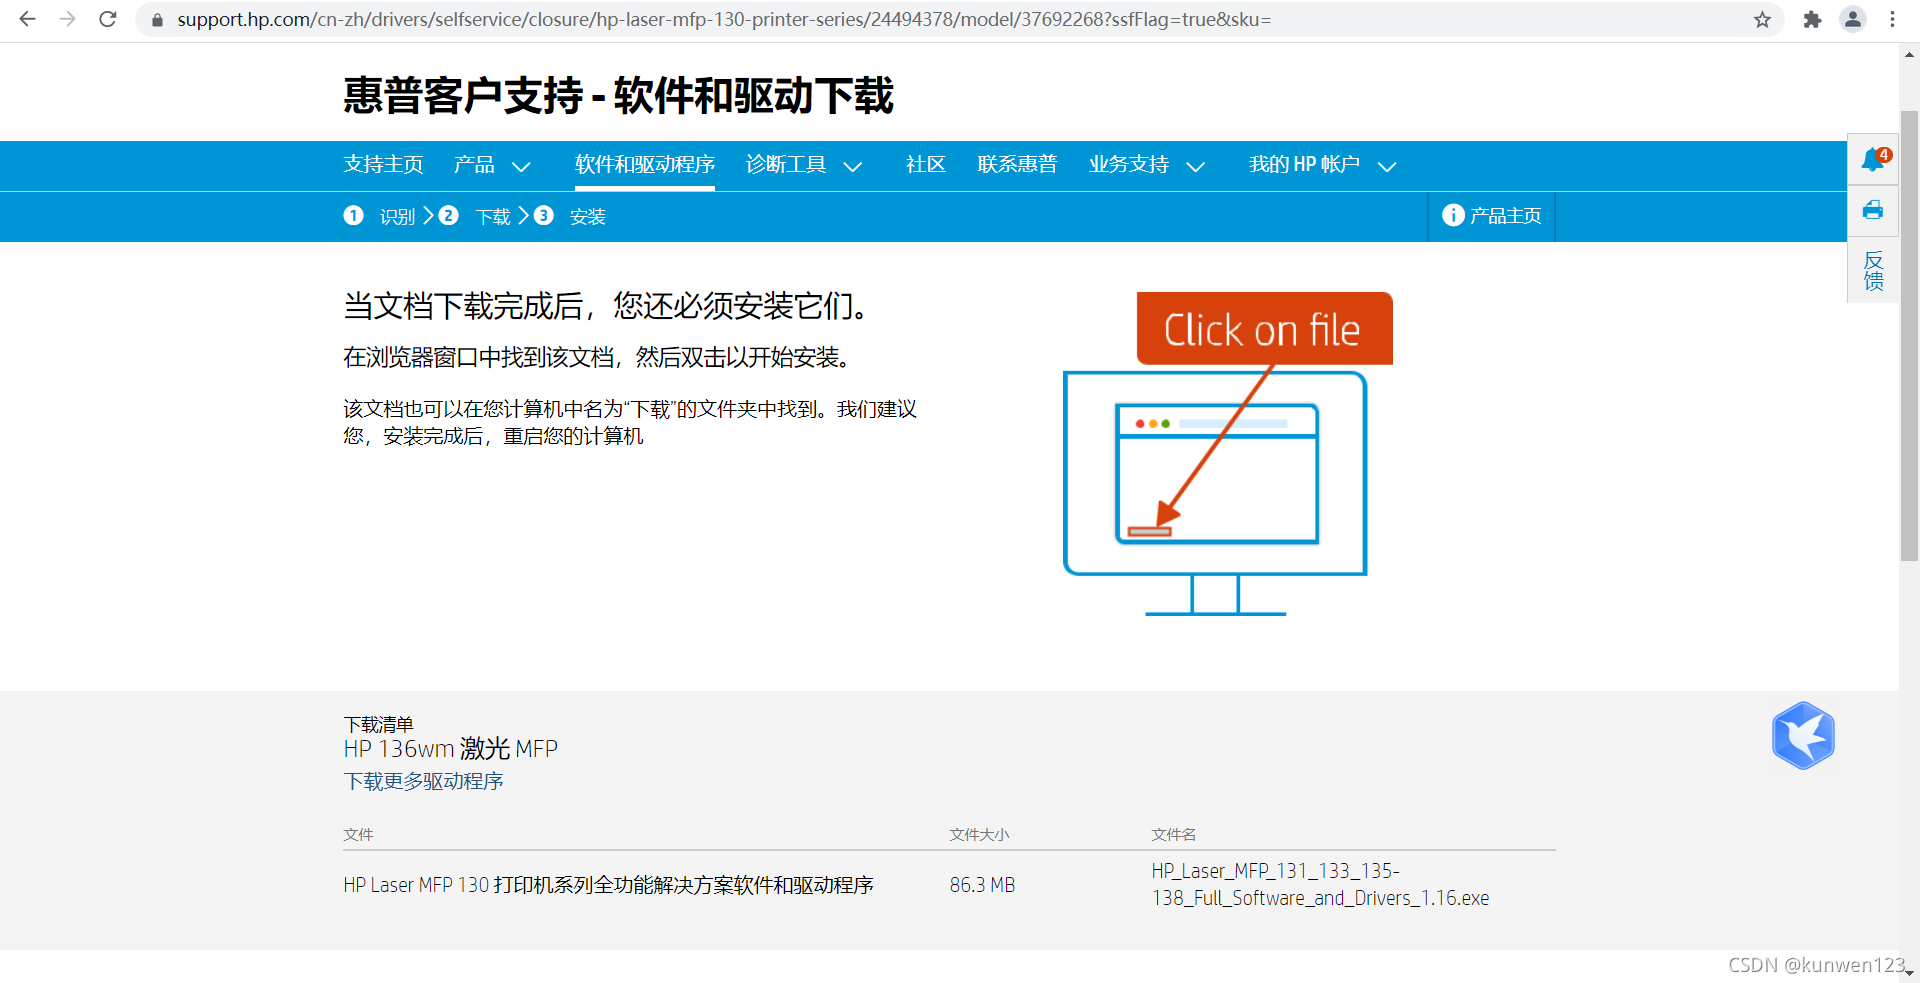Click the info icon beside 产品主页

[1452, 215]
